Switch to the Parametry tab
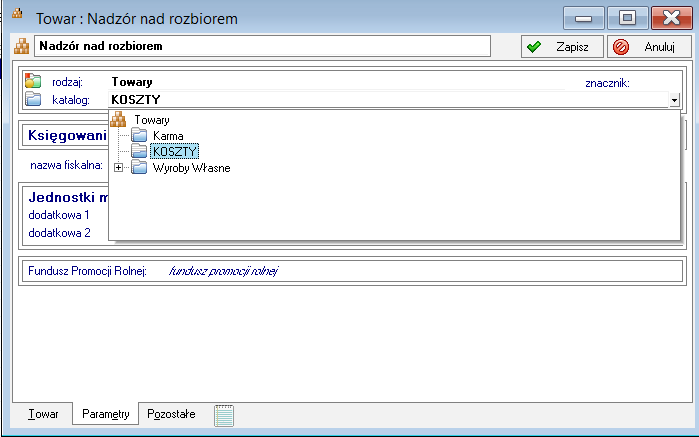 pyautogui.click(x=106, y=414)
